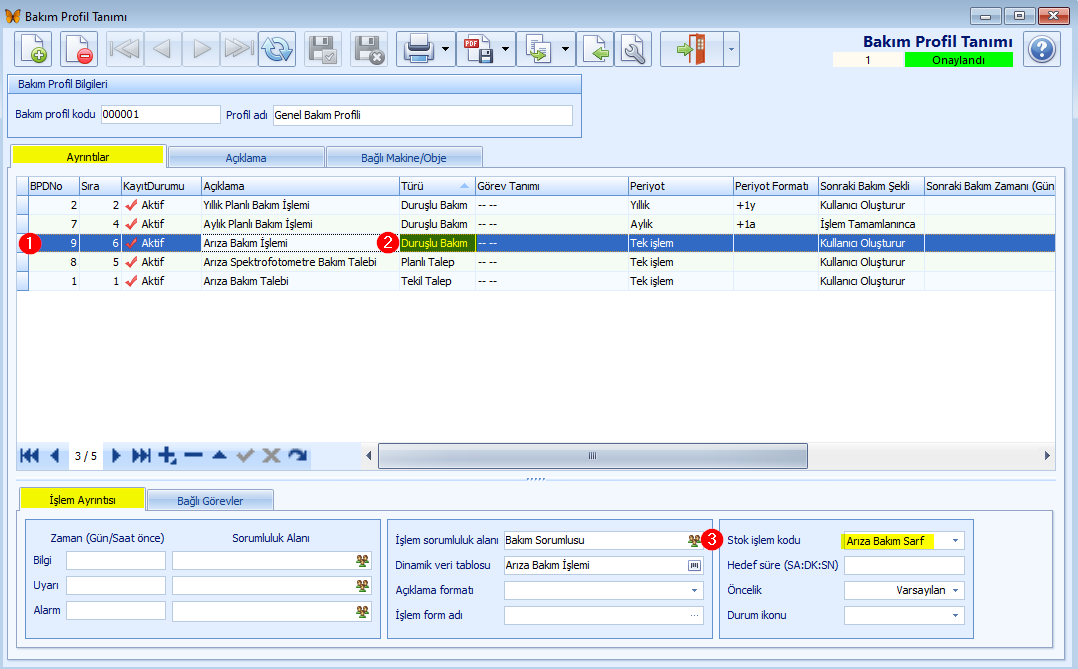Viewport: 1078px width, 669px height.
Task: Export to PDF with the PDF save icon
Action: tap(478, 50)
